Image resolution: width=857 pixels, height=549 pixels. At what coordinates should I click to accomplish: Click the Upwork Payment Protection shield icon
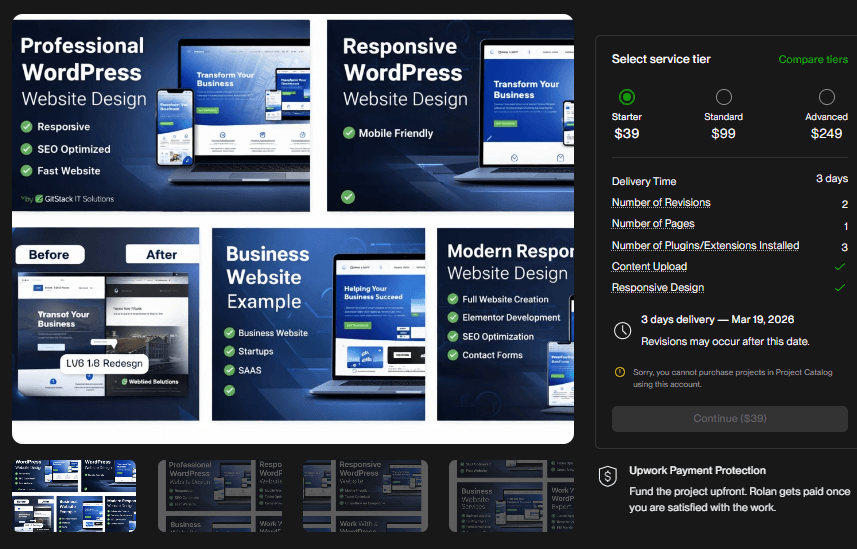pyautogui.click(x=607, y=477)
